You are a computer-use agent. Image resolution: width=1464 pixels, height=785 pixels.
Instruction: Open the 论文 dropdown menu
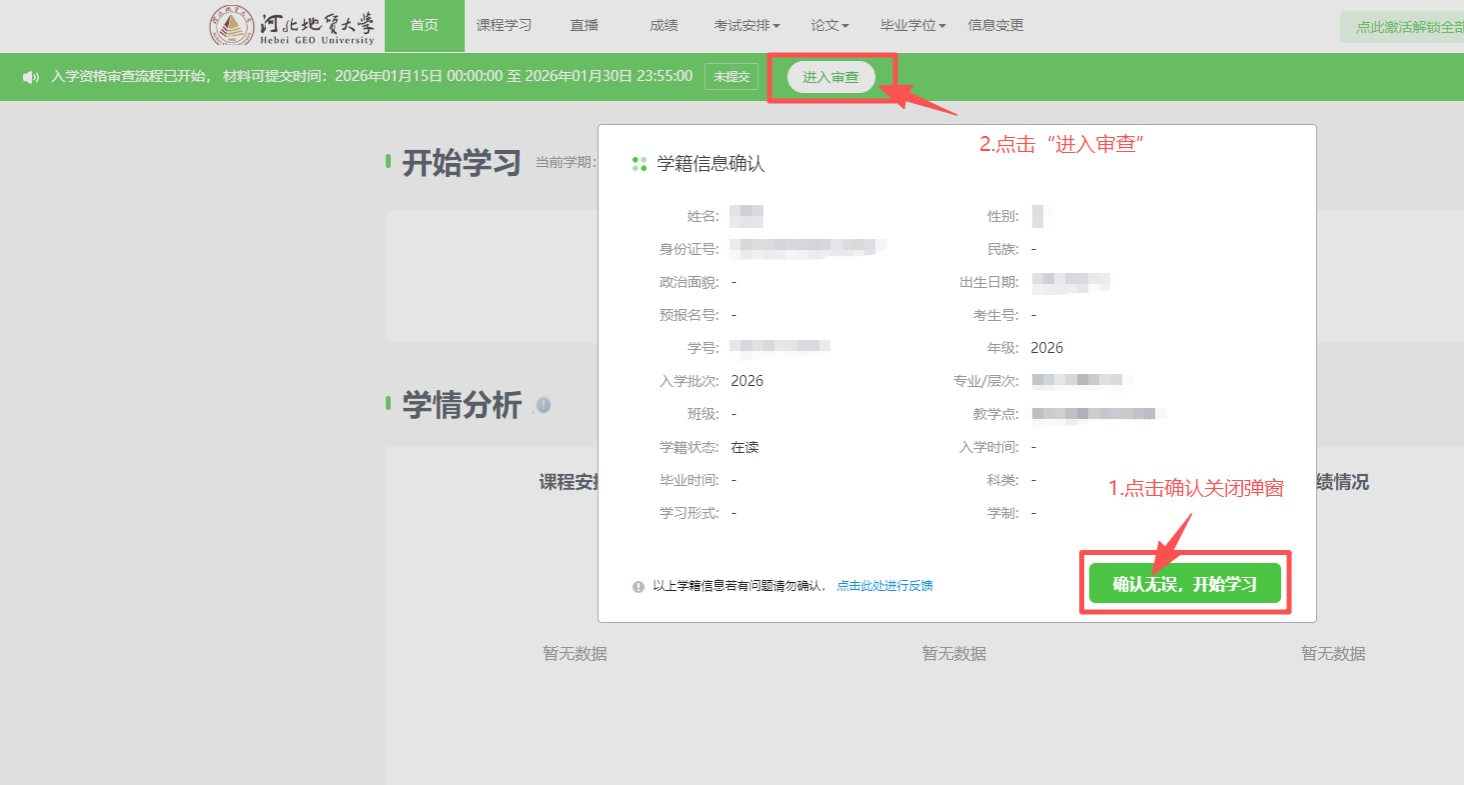tap(829, 26)
